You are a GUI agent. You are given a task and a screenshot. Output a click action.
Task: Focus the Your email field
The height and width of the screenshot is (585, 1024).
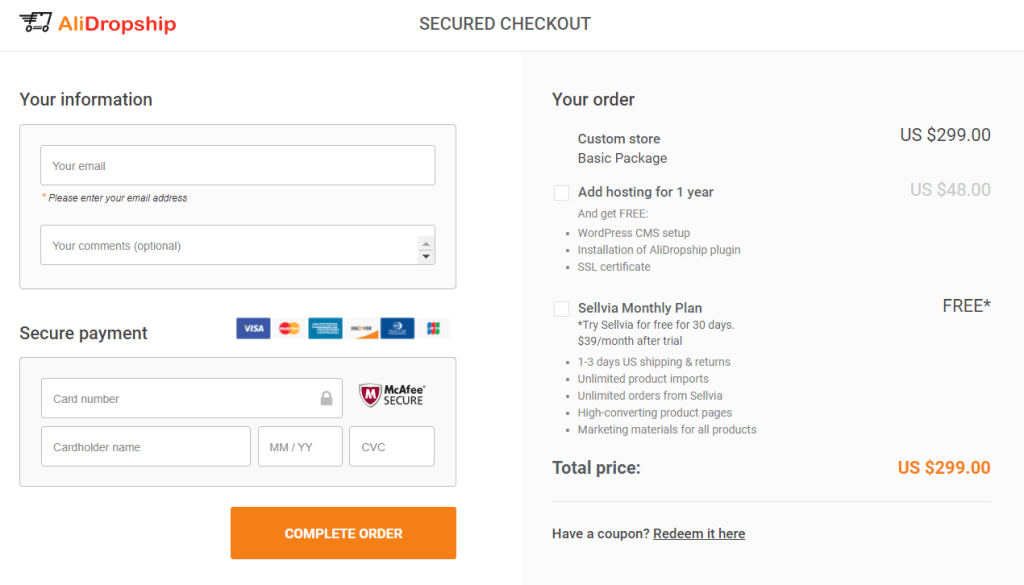coord(238,165)
